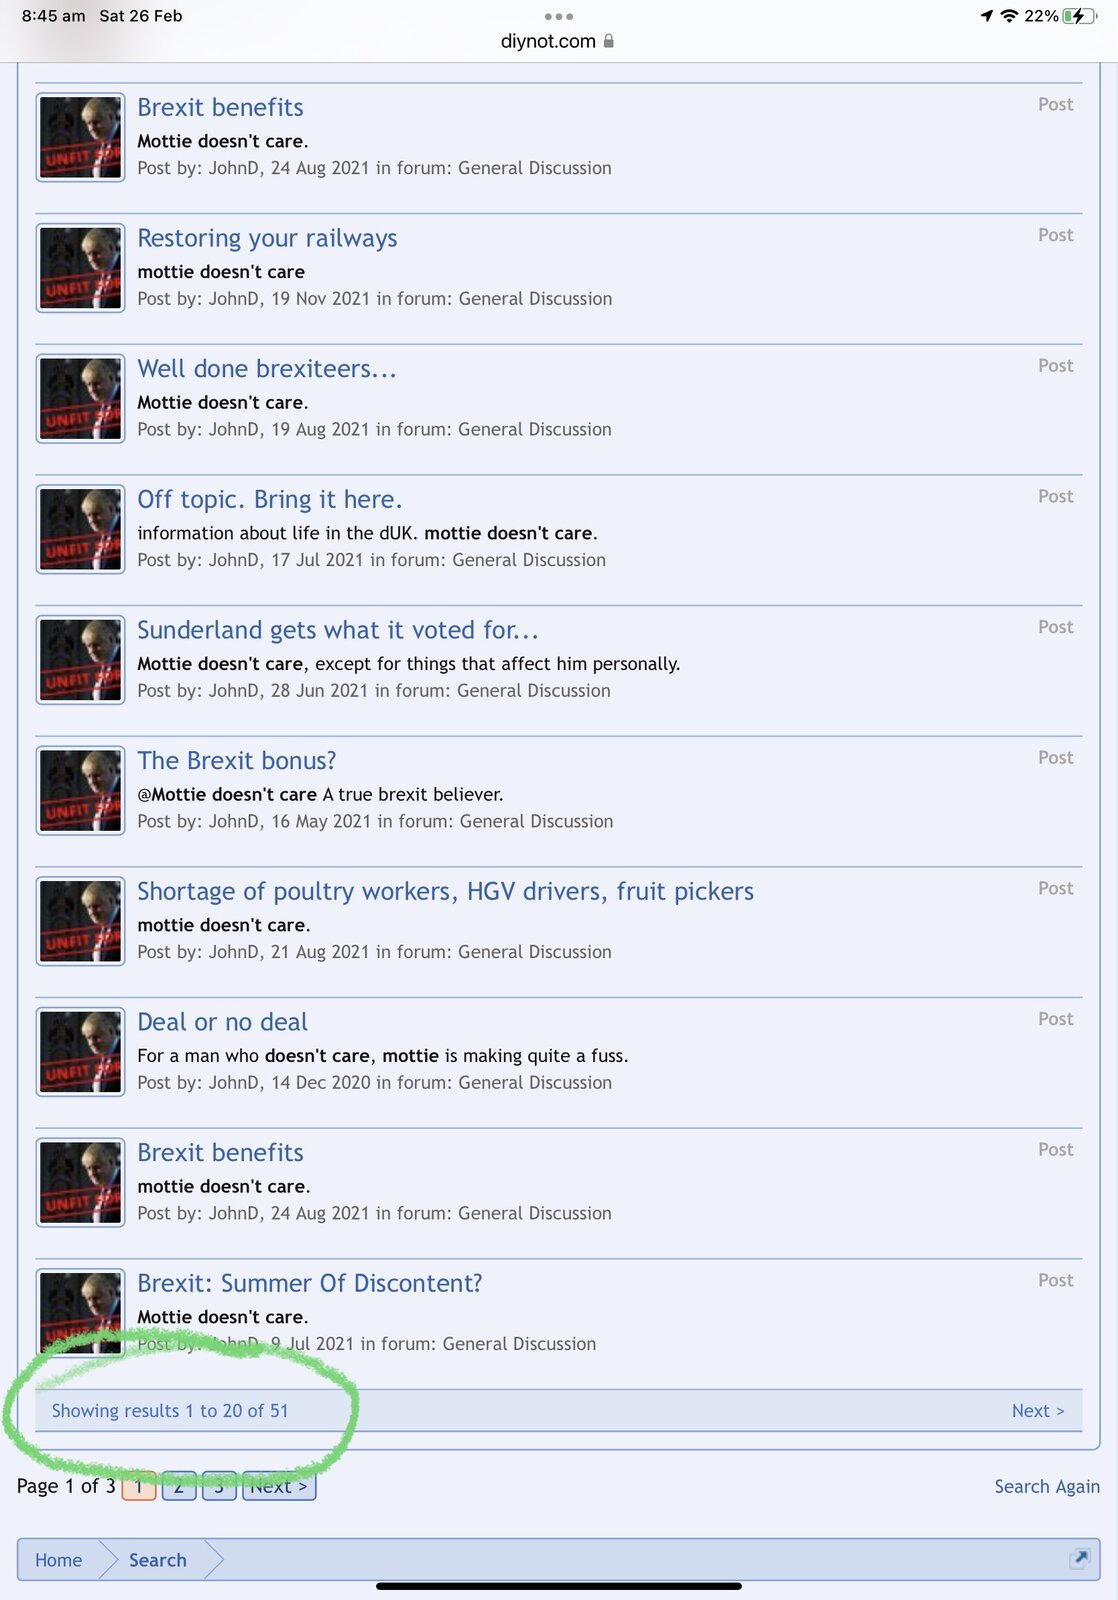The width and height of the screenshot is (1118, 1600).
Task: Open 'Off topic. Bring it here.' thread
Action: point(270,499)
